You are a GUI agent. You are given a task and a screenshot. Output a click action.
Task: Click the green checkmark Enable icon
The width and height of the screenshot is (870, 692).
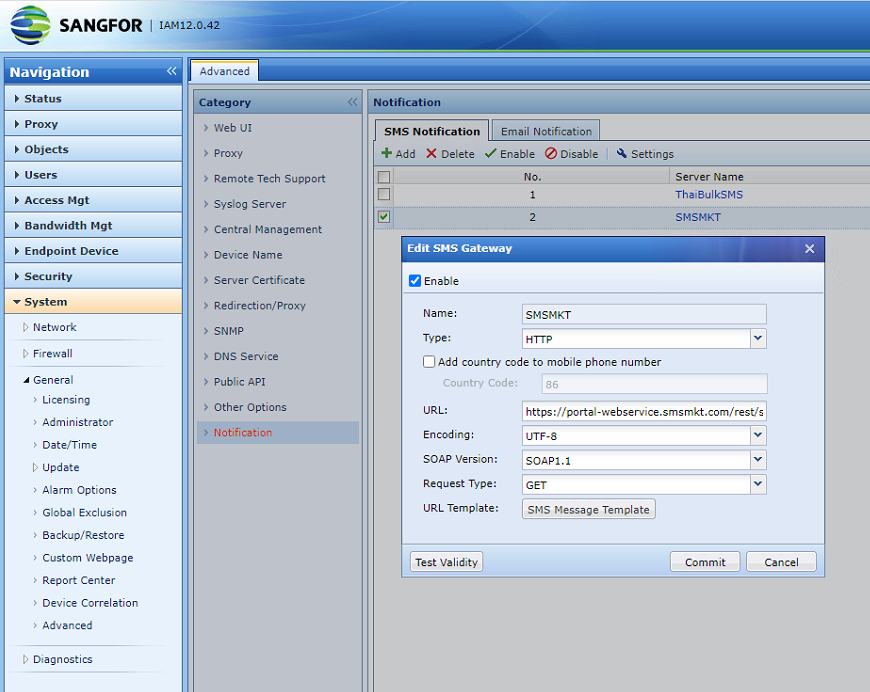click(x=490, y=153)
